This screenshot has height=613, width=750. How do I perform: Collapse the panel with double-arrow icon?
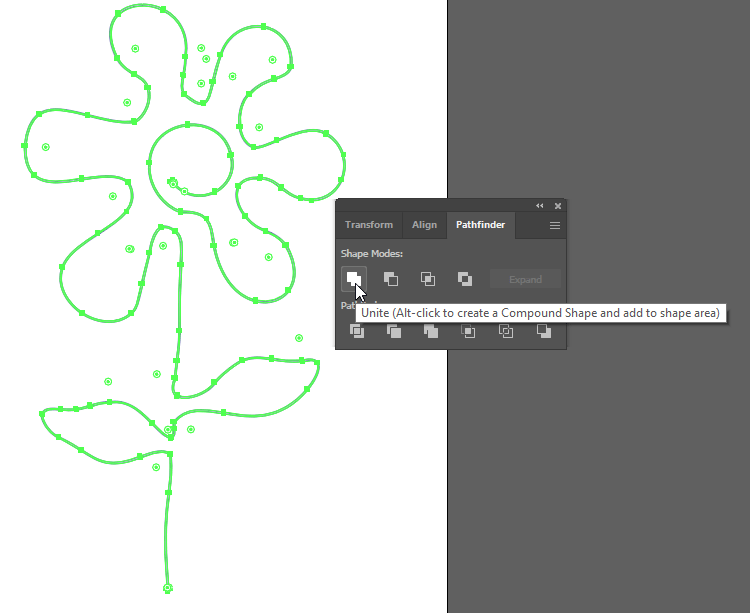coord(540,206)
